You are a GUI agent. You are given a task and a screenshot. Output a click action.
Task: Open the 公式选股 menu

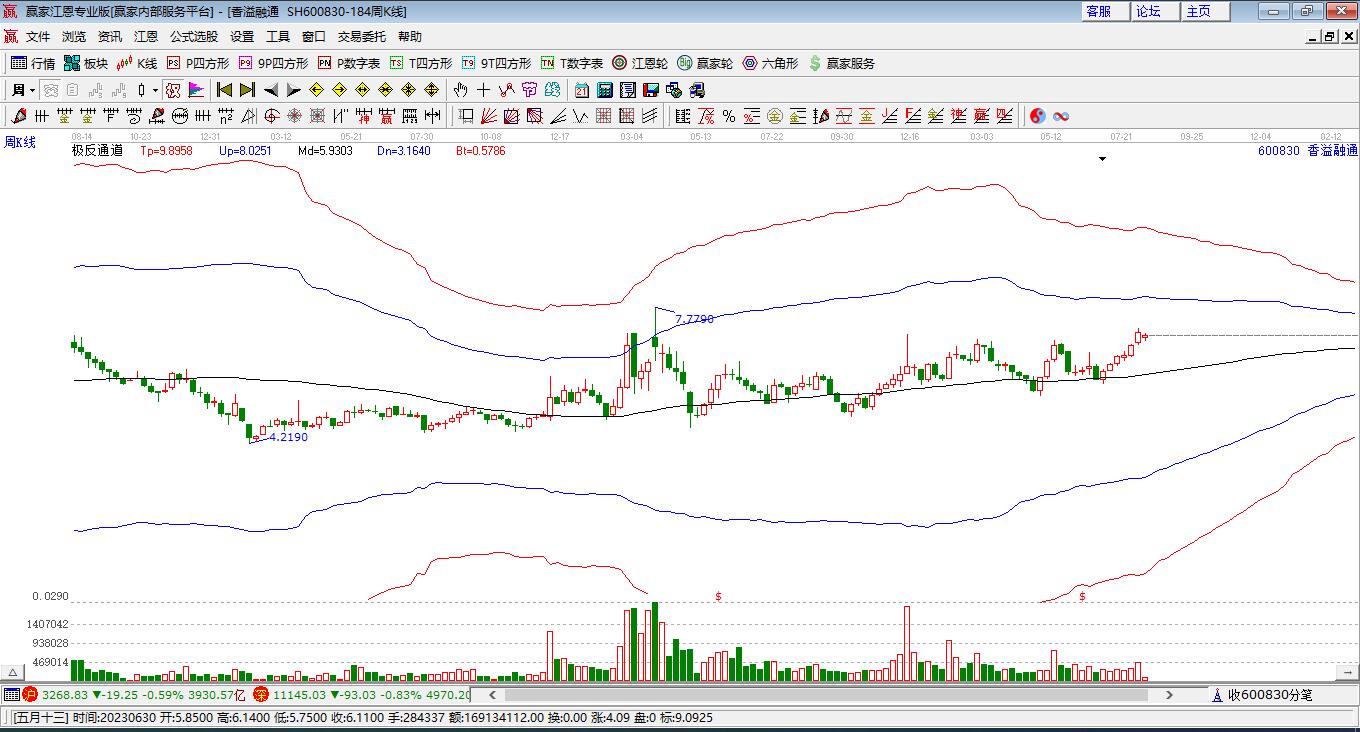pyautogui.click(x=194, y=37)
